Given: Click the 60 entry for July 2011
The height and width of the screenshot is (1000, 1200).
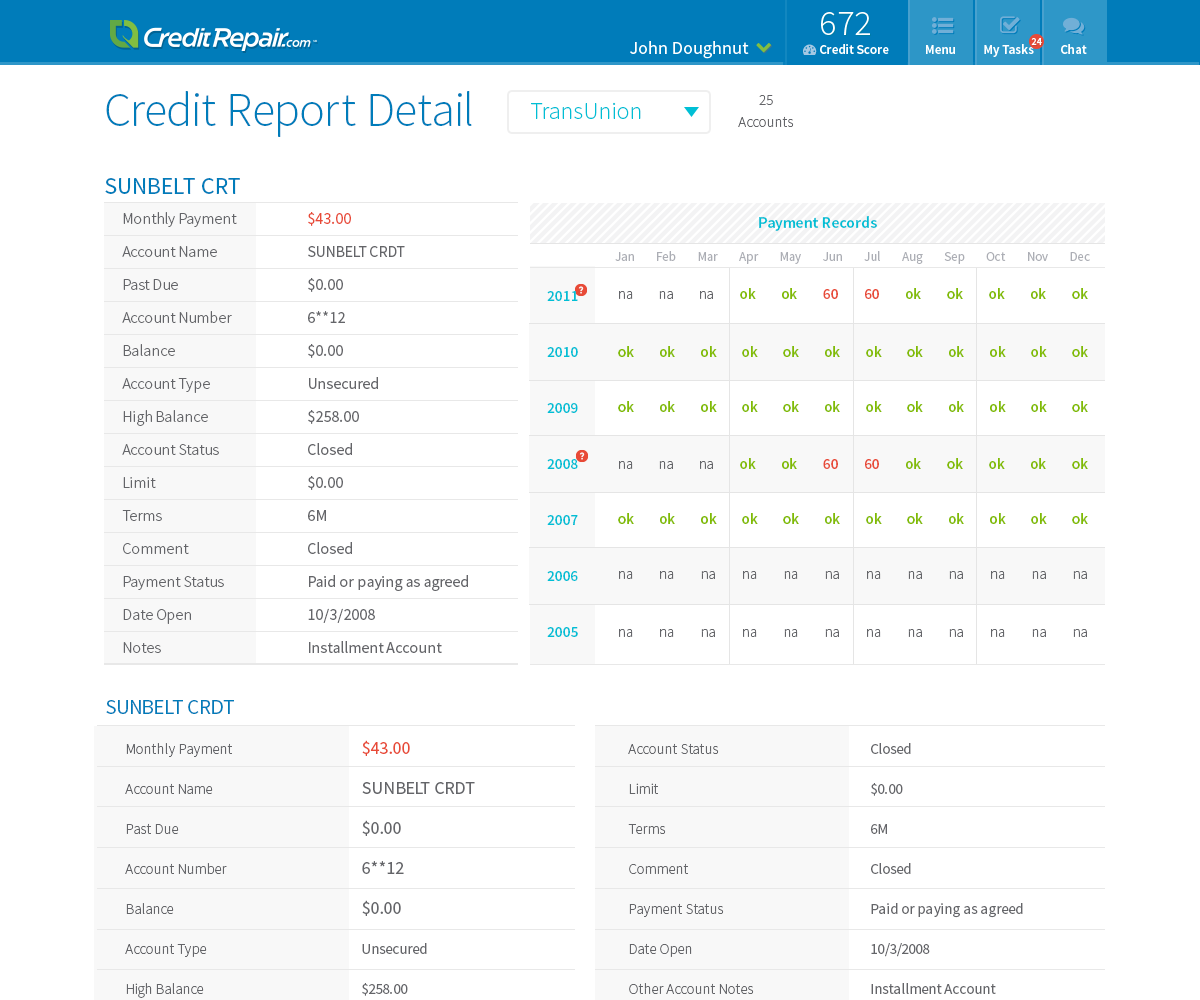Looking at the screenshot, I should [872, 294].
